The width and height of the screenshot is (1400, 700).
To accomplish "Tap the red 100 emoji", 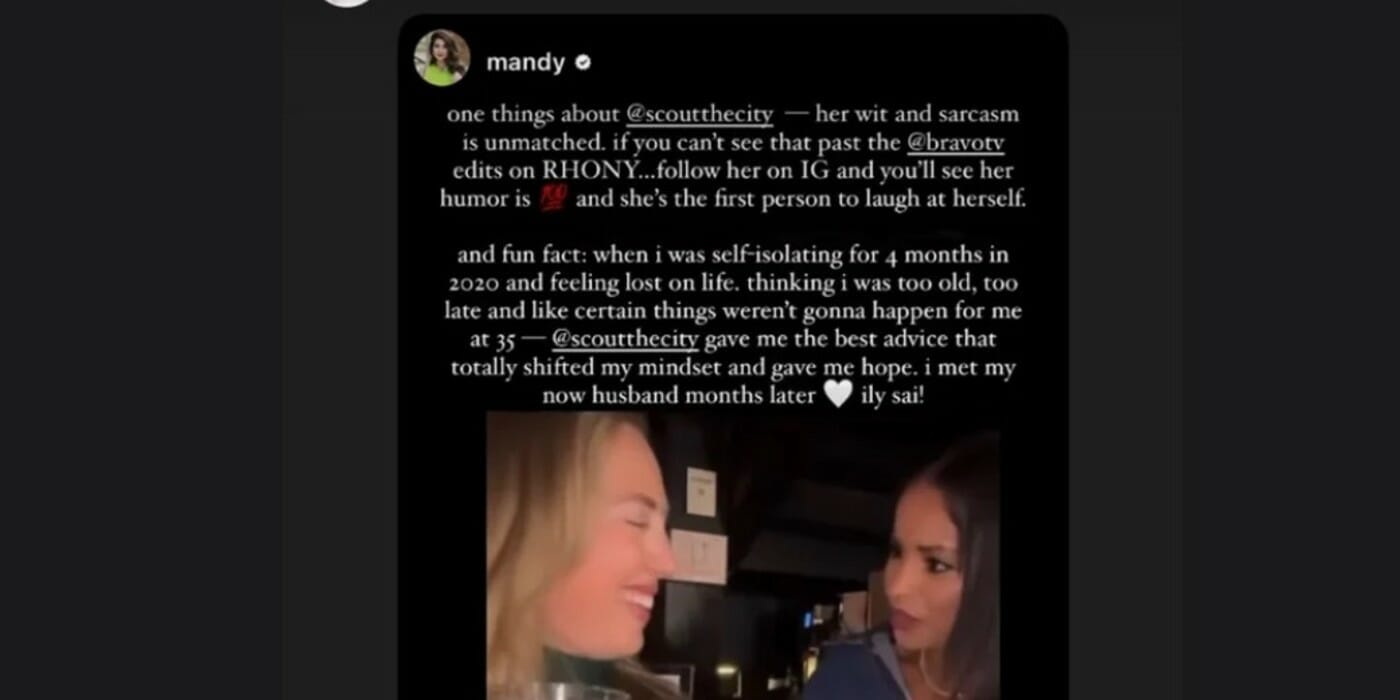I will [x=553, y=199].
